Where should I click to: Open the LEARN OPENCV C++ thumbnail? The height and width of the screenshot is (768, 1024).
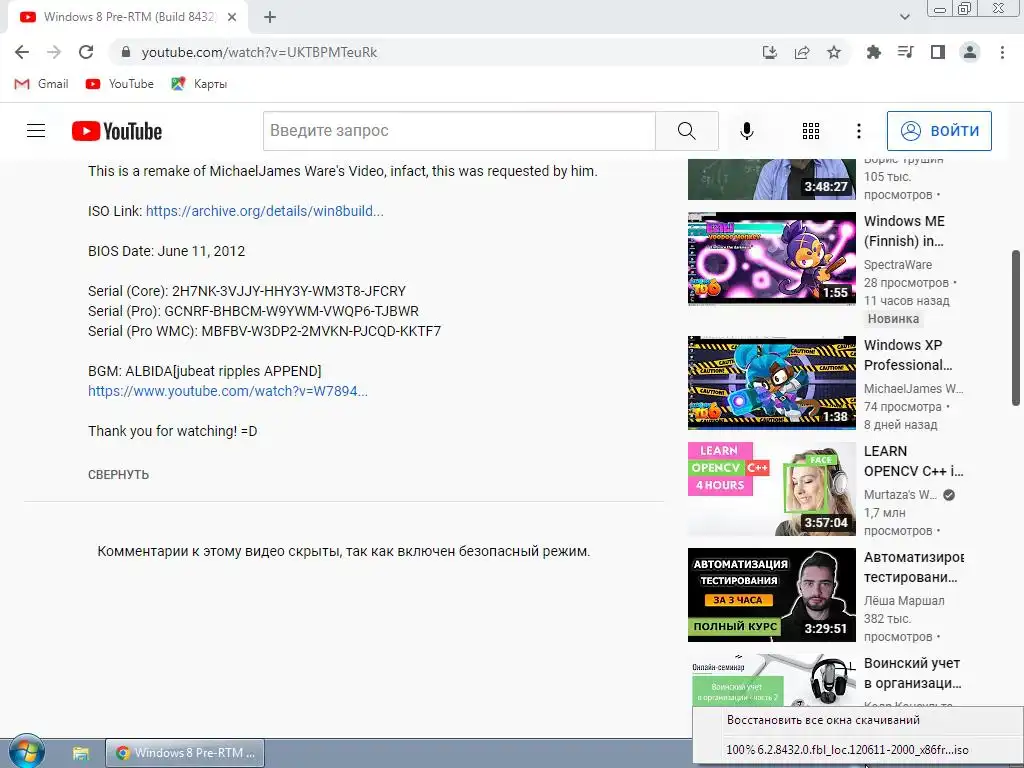(x=771, y=488)
